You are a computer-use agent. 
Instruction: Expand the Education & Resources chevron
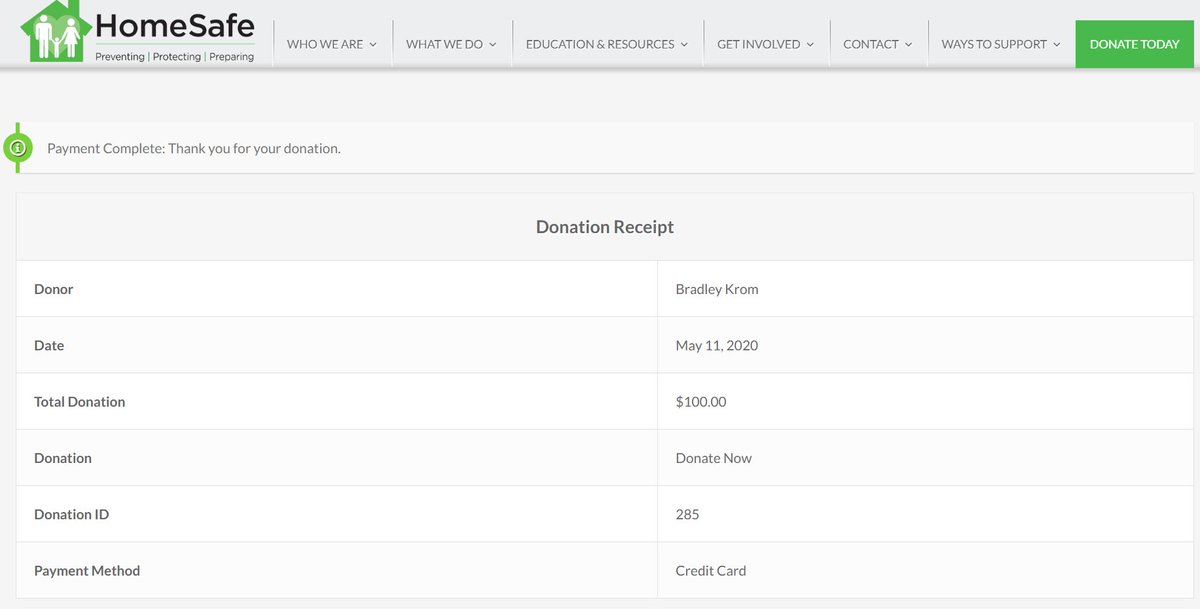point(684,44)
